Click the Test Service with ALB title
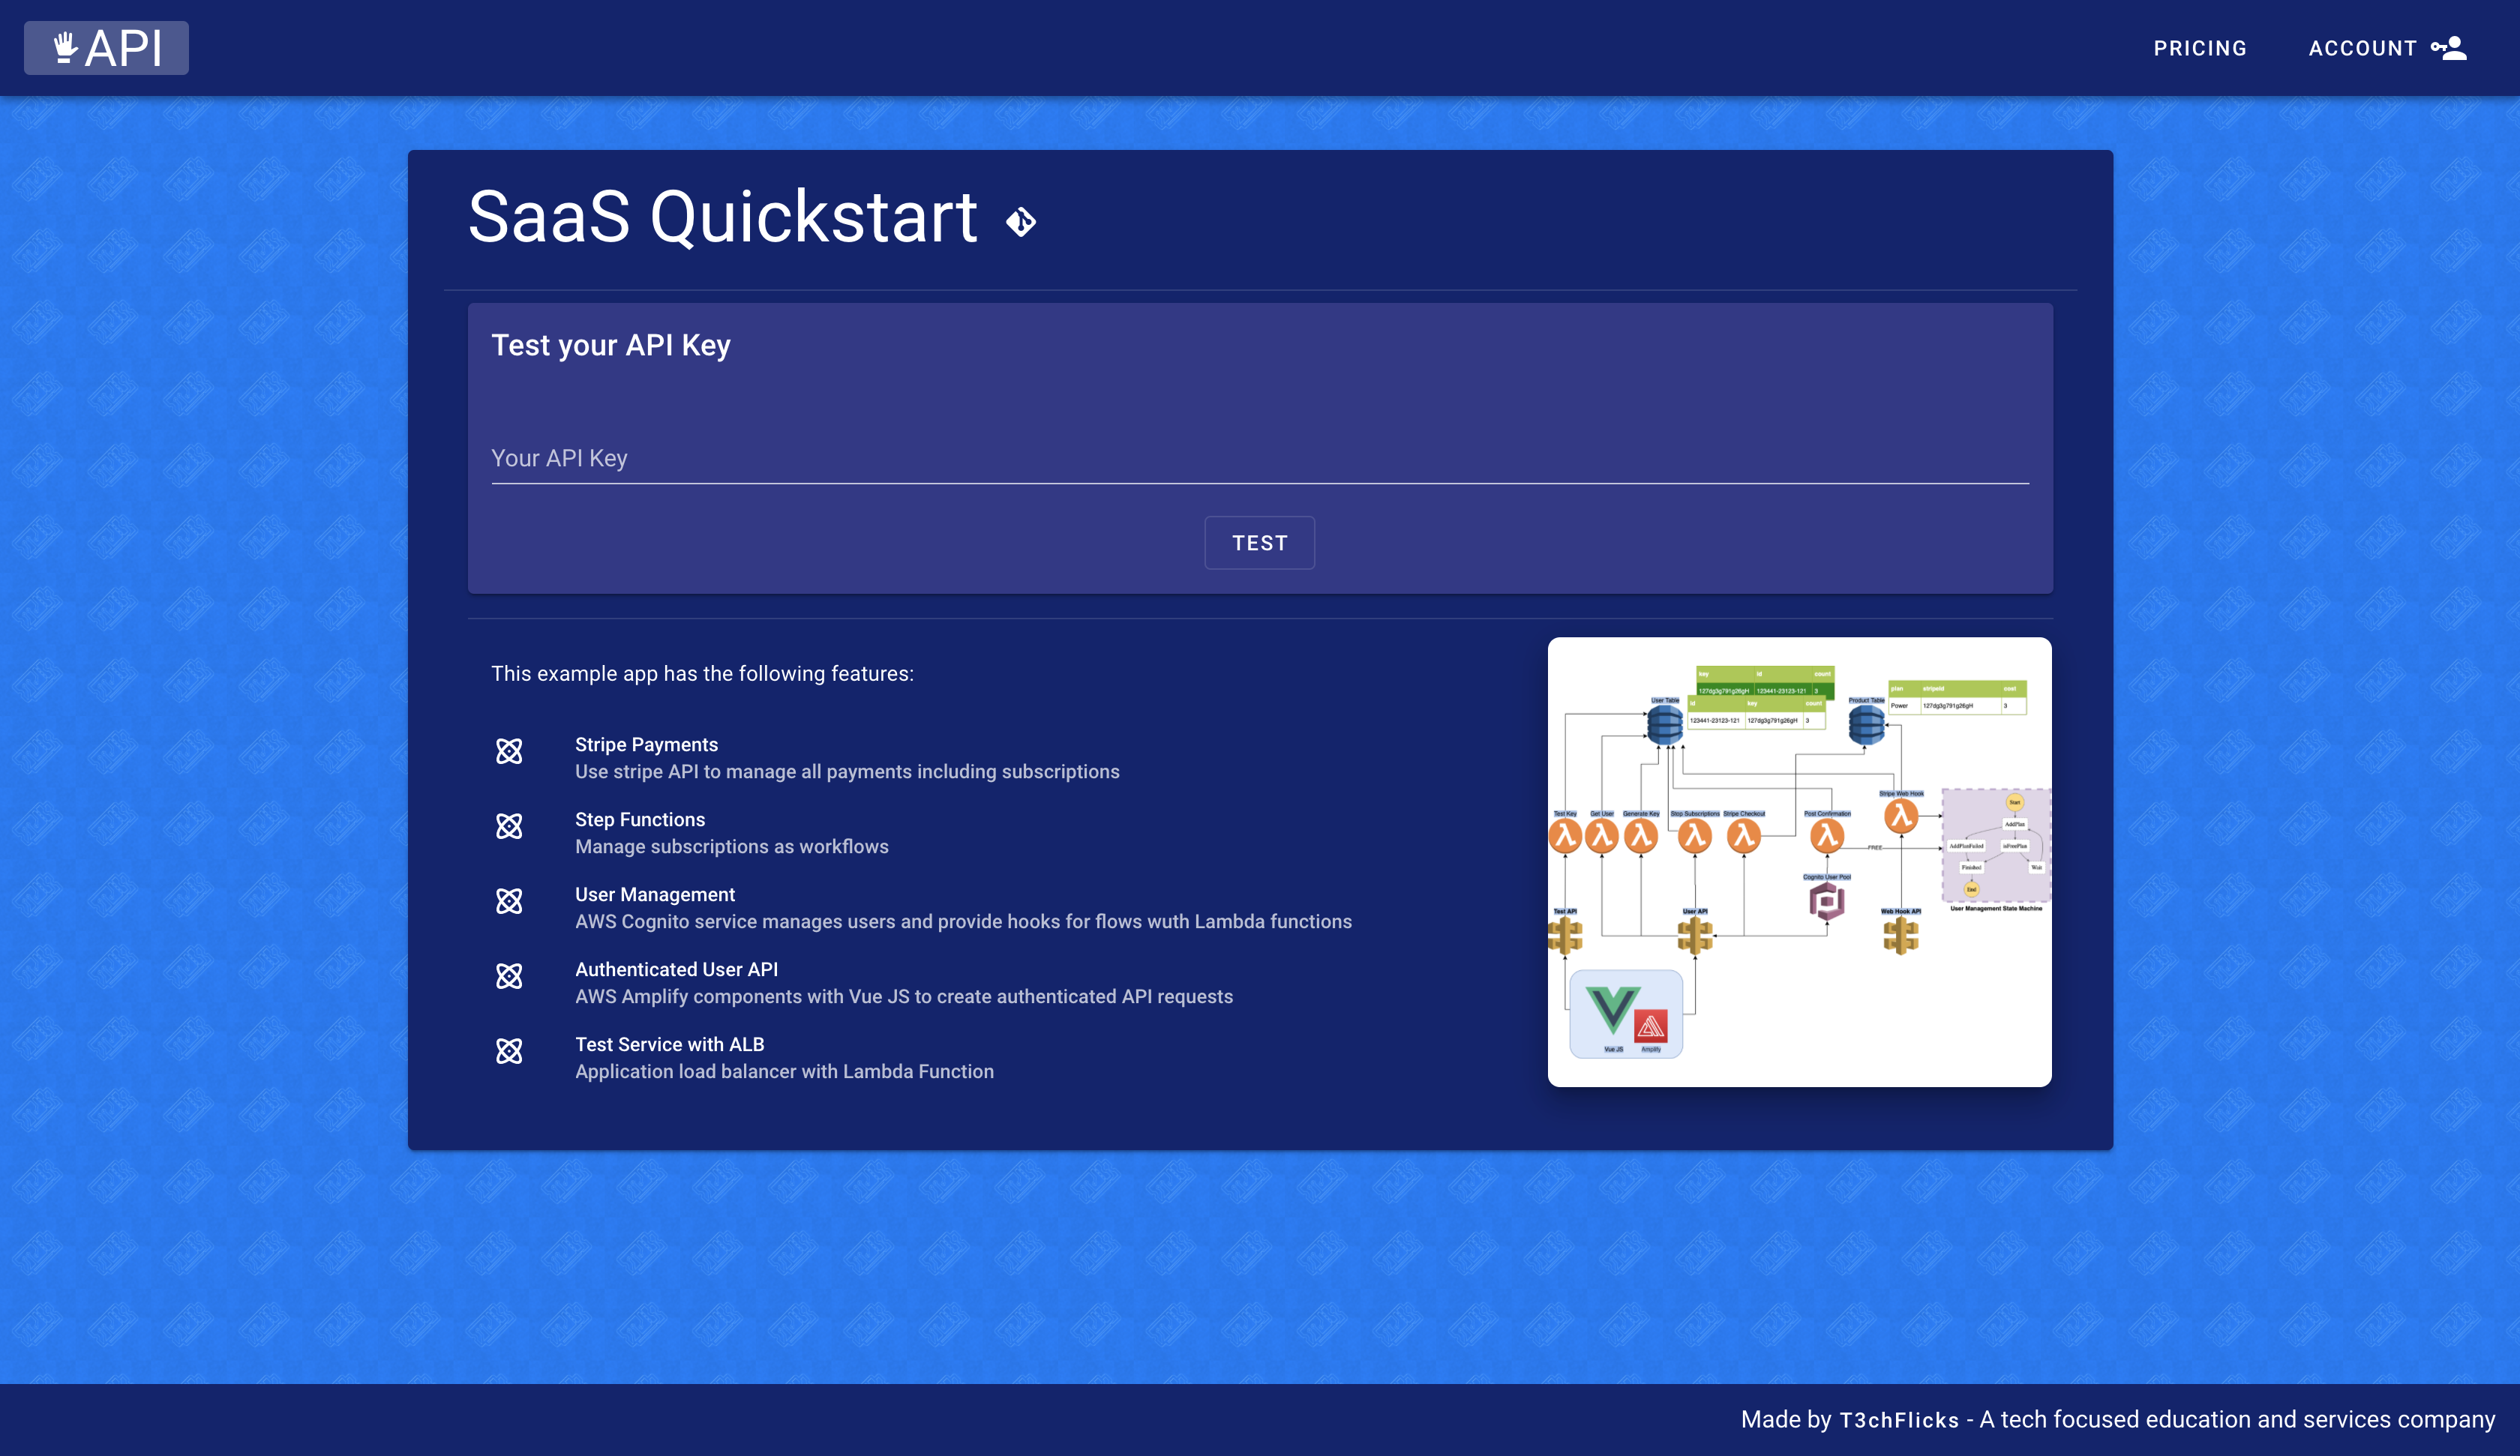 [669, 1045]
